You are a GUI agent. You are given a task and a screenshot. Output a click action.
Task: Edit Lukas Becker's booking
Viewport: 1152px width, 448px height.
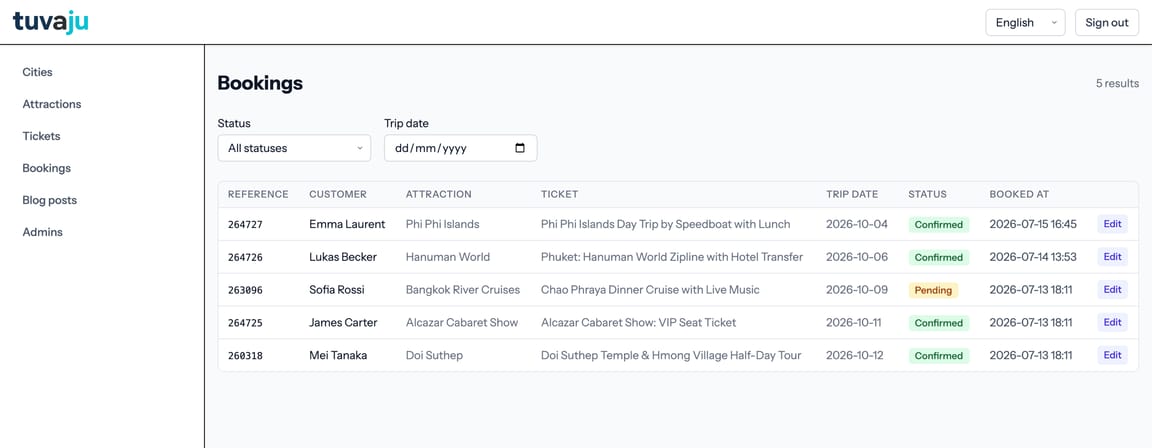[1112, 257]
